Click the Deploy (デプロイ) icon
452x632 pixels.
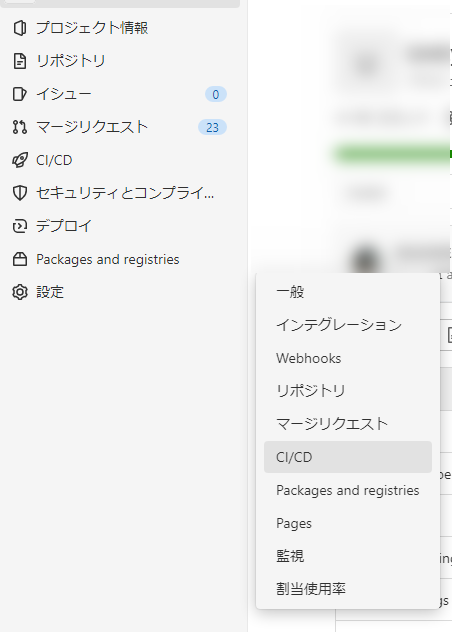tap(20, 226)
